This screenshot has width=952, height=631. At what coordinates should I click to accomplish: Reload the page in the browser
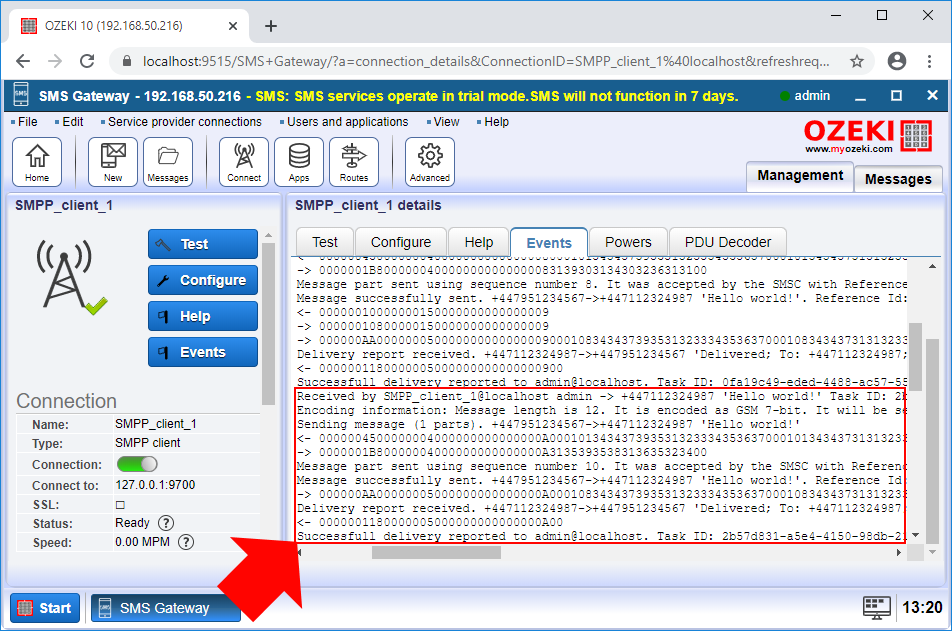pyautogui.click(x=87, y=61)
